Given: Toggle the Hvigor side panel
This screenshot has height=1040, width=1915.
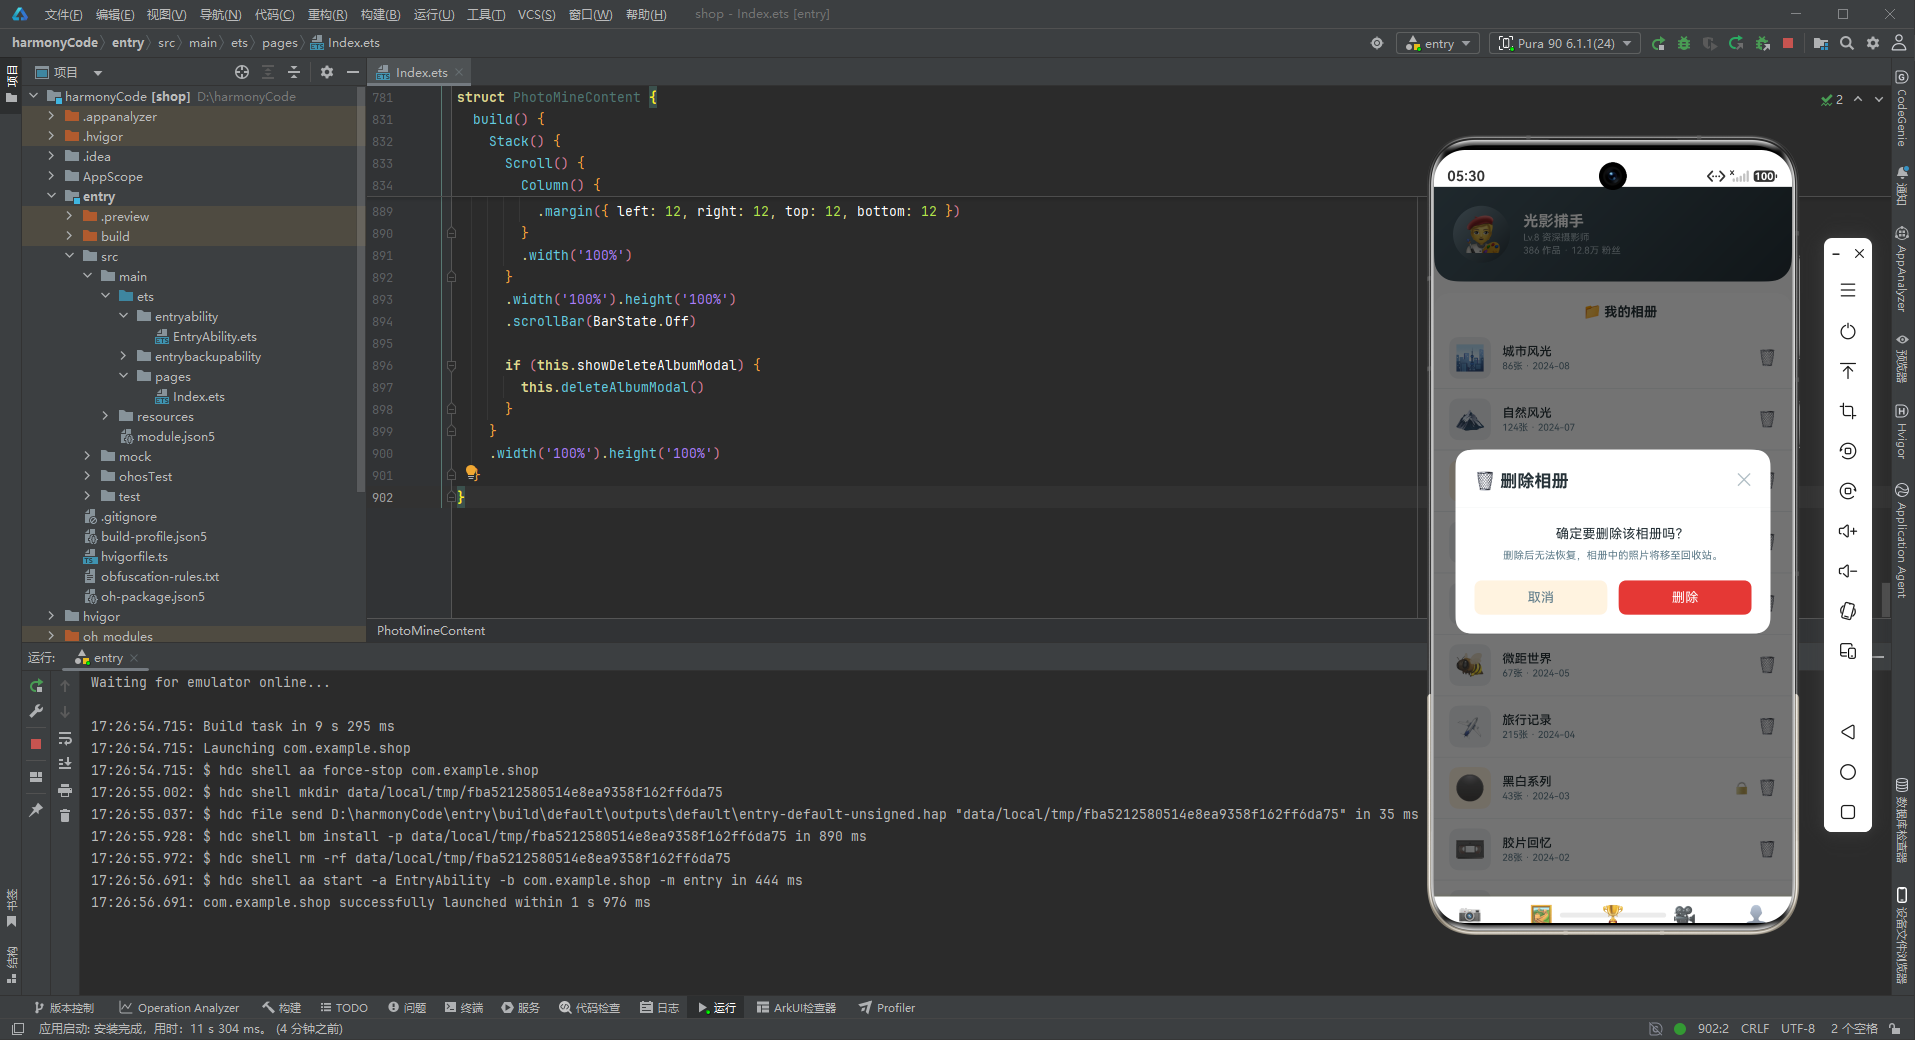Looking at the screenshot, I should [1901, 432].
